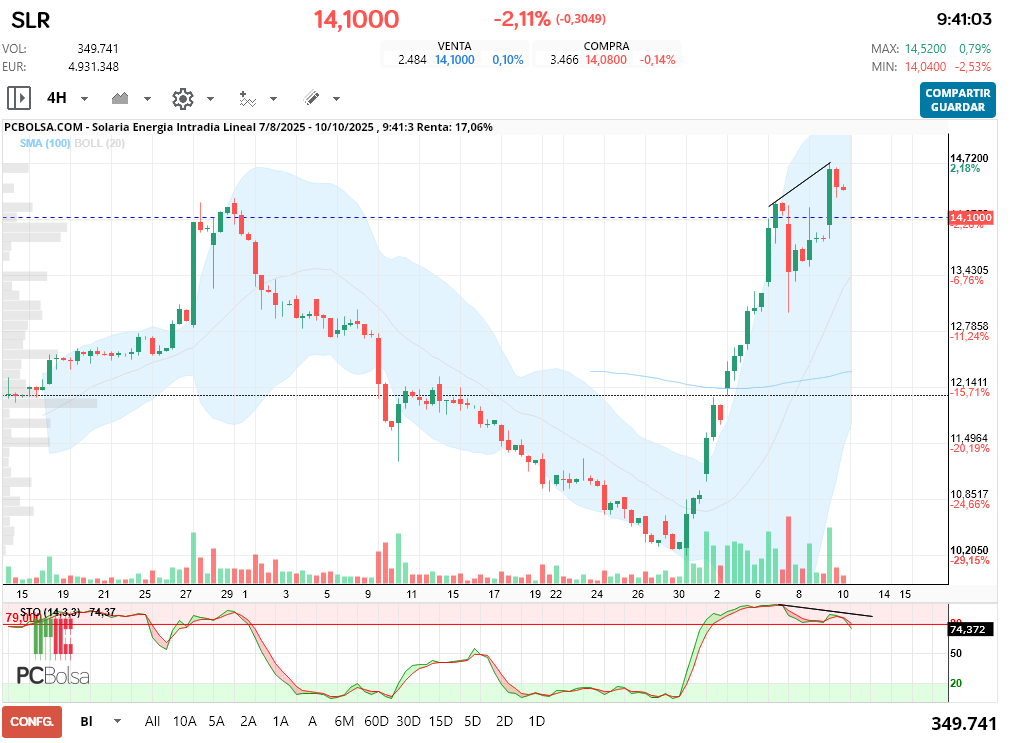This screenshot has height=743, width=1011.
Task: Select the 30D range tab
Action: click(x=408, y=721)
